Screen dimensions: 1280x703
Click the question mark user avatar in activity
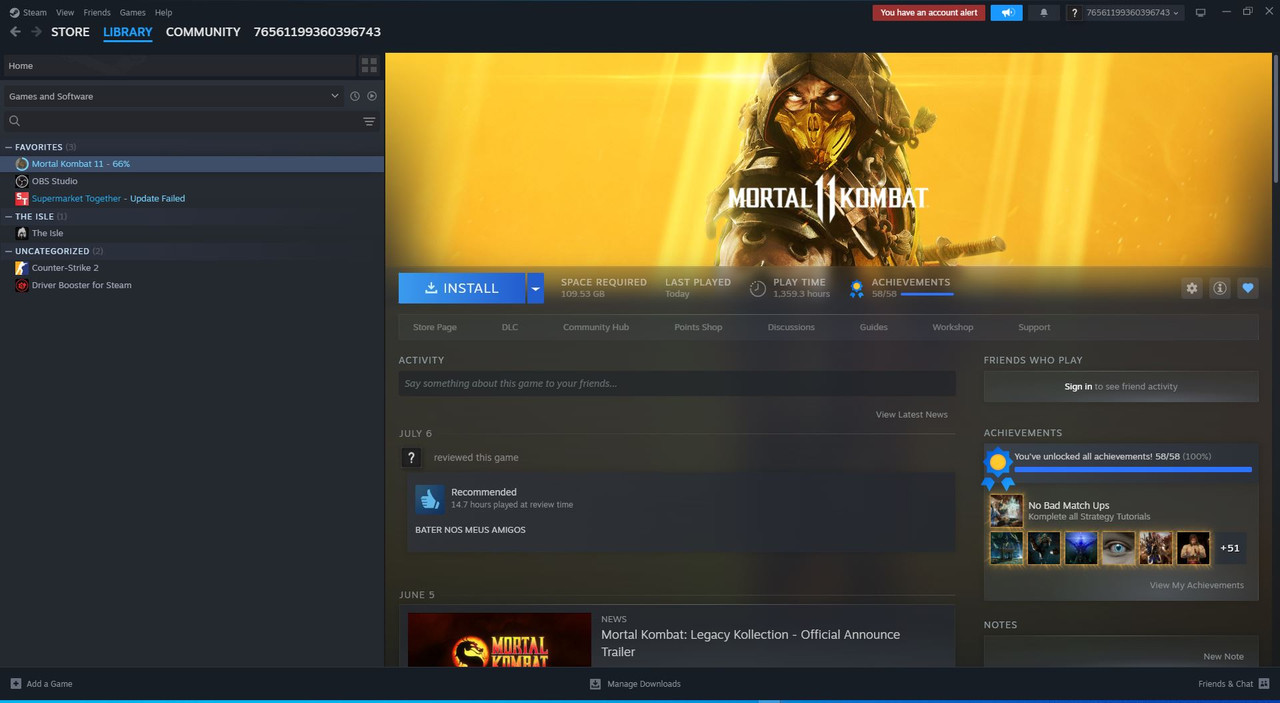coord(411,457)
